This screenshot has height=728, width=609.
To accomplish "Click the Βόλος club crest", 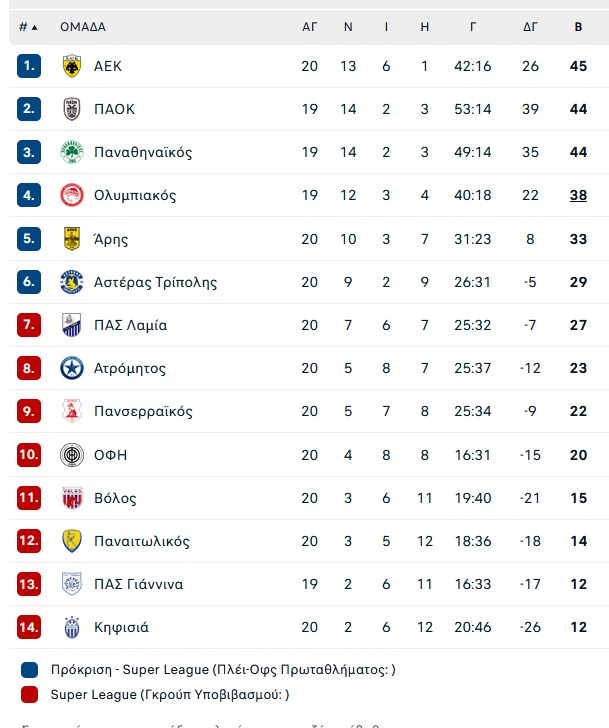I will tap(72, 498).
